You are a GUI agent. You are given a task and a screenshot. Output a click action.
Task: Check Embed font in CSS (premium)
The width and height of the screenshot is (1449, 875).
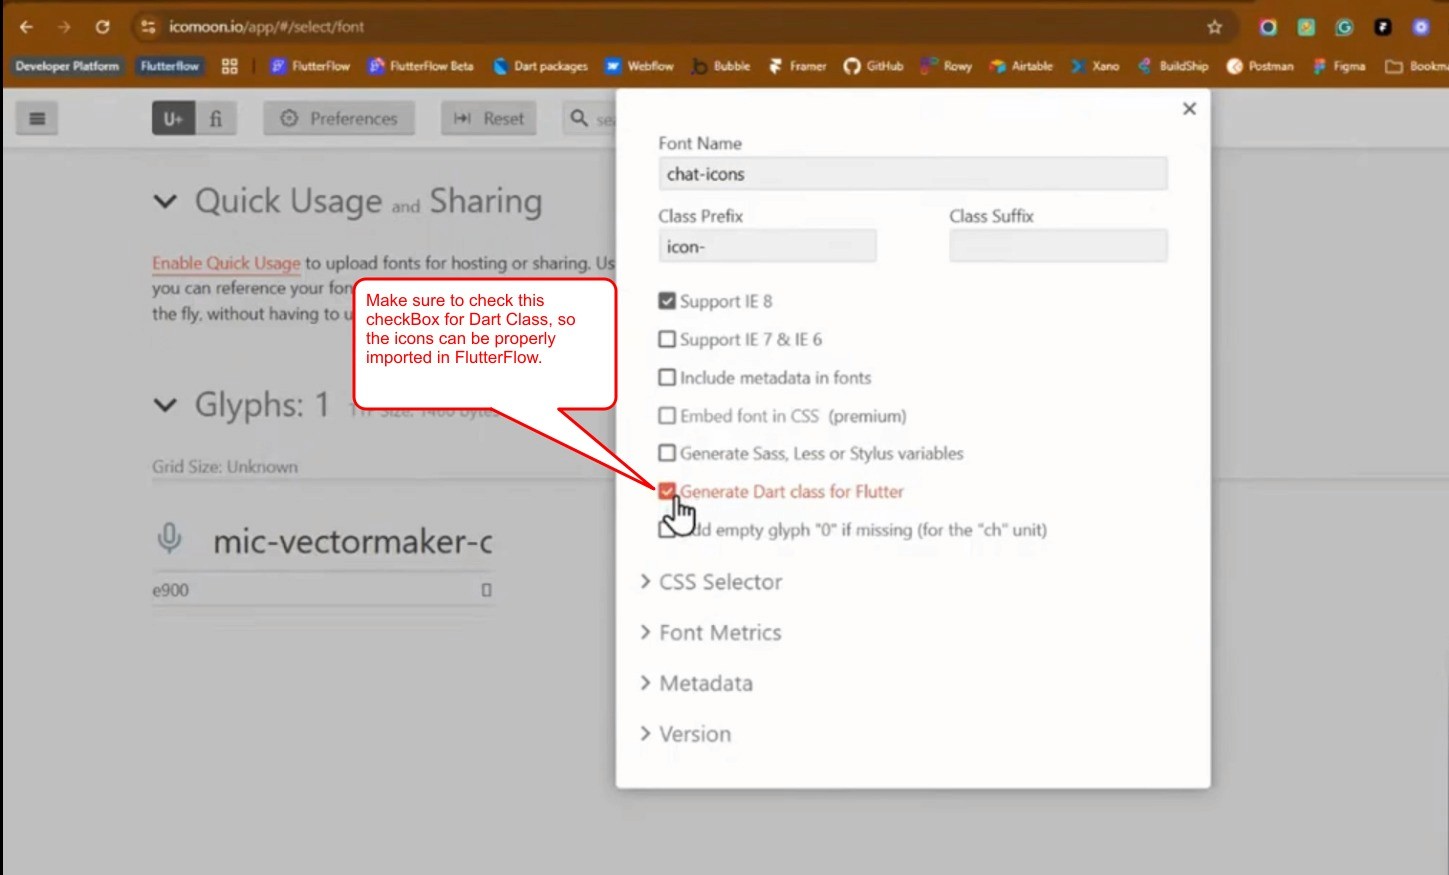point(667,415)
